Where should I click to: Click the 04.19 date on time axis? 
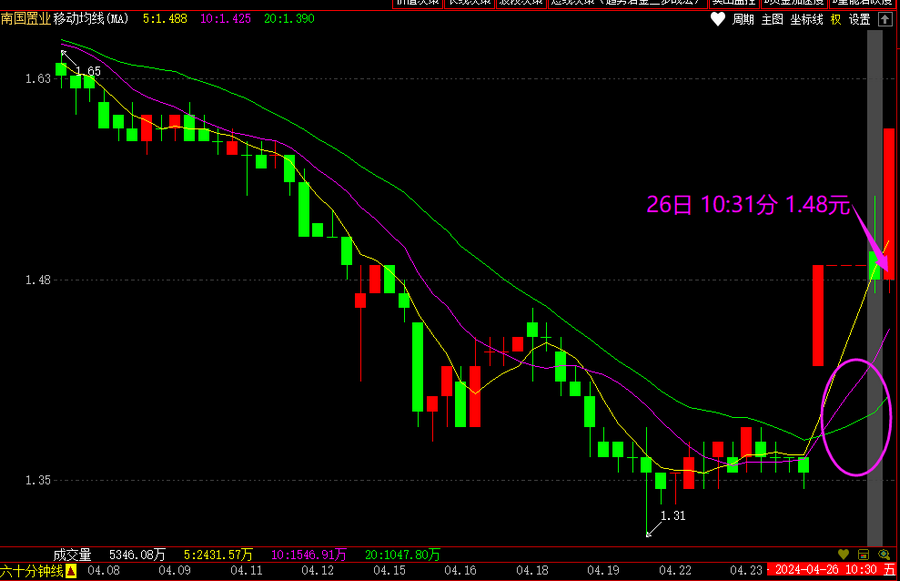(603, 571)
